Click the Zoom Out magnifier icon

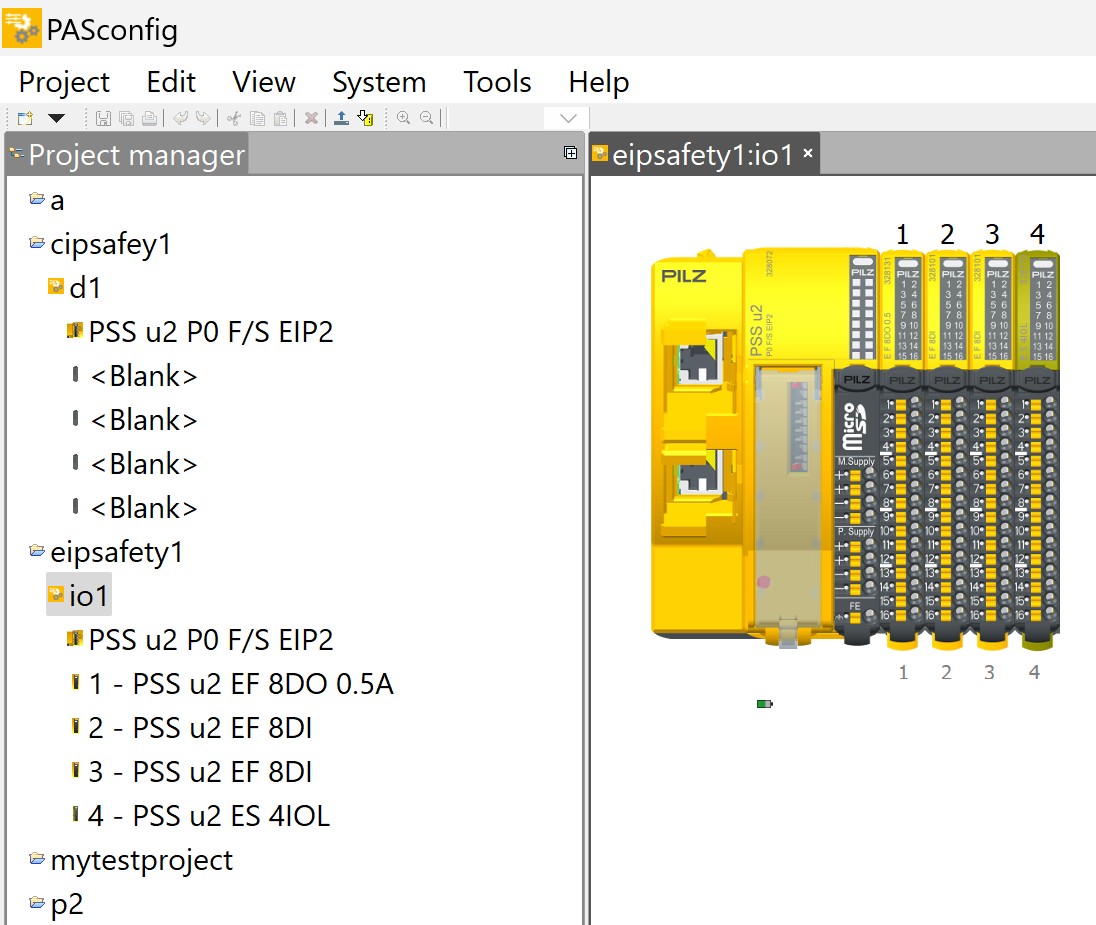(x=426, y=118)
